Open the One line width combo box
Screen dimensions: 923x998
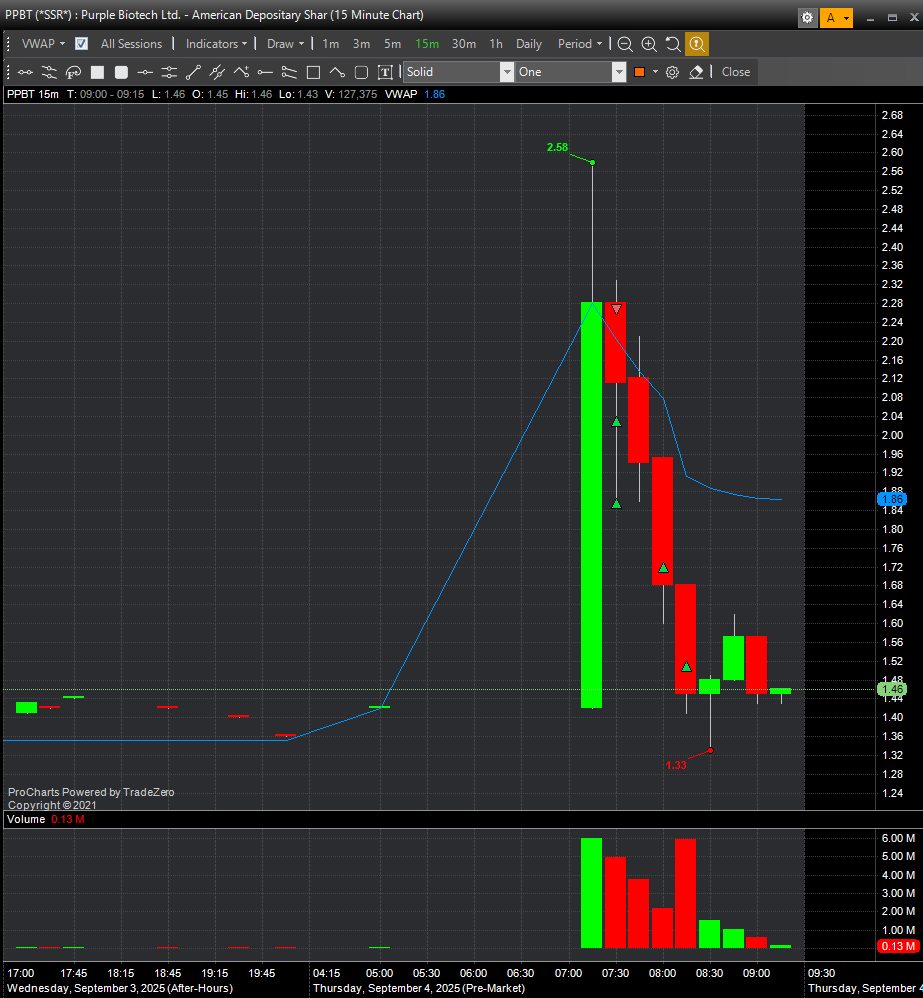pyautogui.click(x=571, y=72)
